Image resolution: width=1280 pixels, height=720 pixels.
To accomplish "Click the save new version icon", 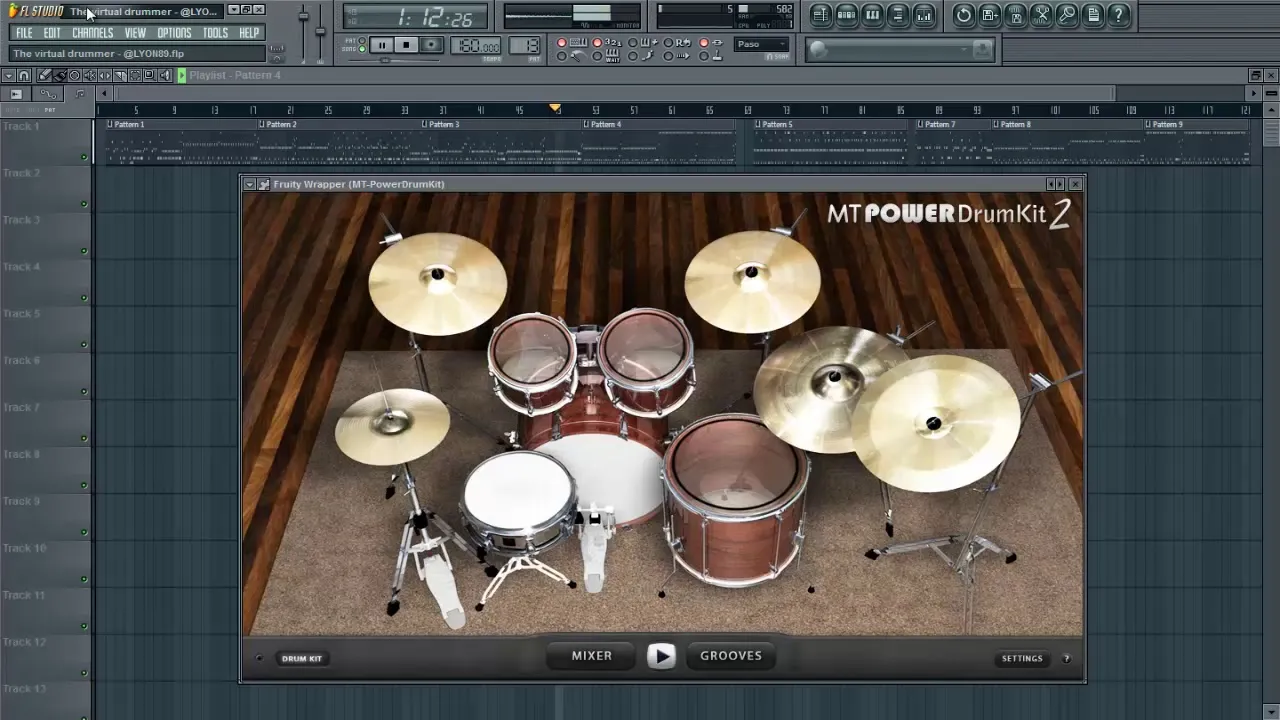I will [989, 15].
